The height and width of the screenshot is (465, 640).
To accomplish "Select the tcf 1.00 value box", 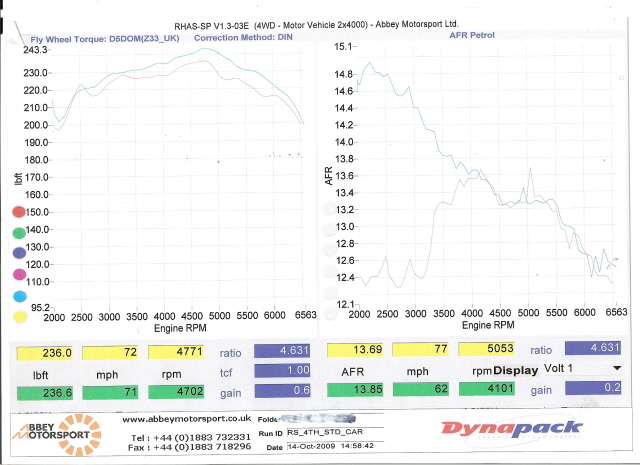I will (x=282, y=371).
